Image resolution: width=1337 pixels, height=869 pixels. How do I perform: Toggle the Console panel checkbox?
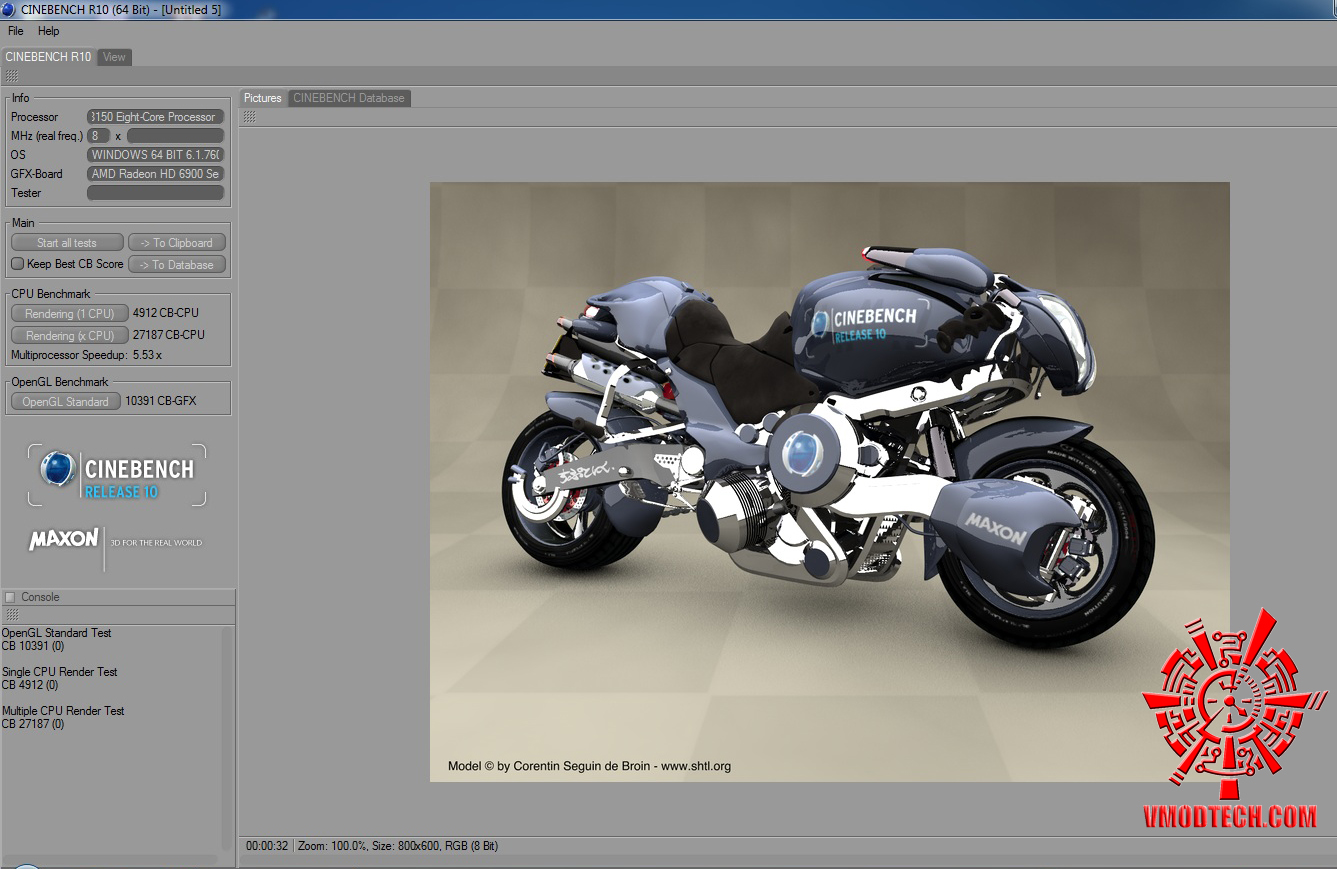tap(10, 597)
